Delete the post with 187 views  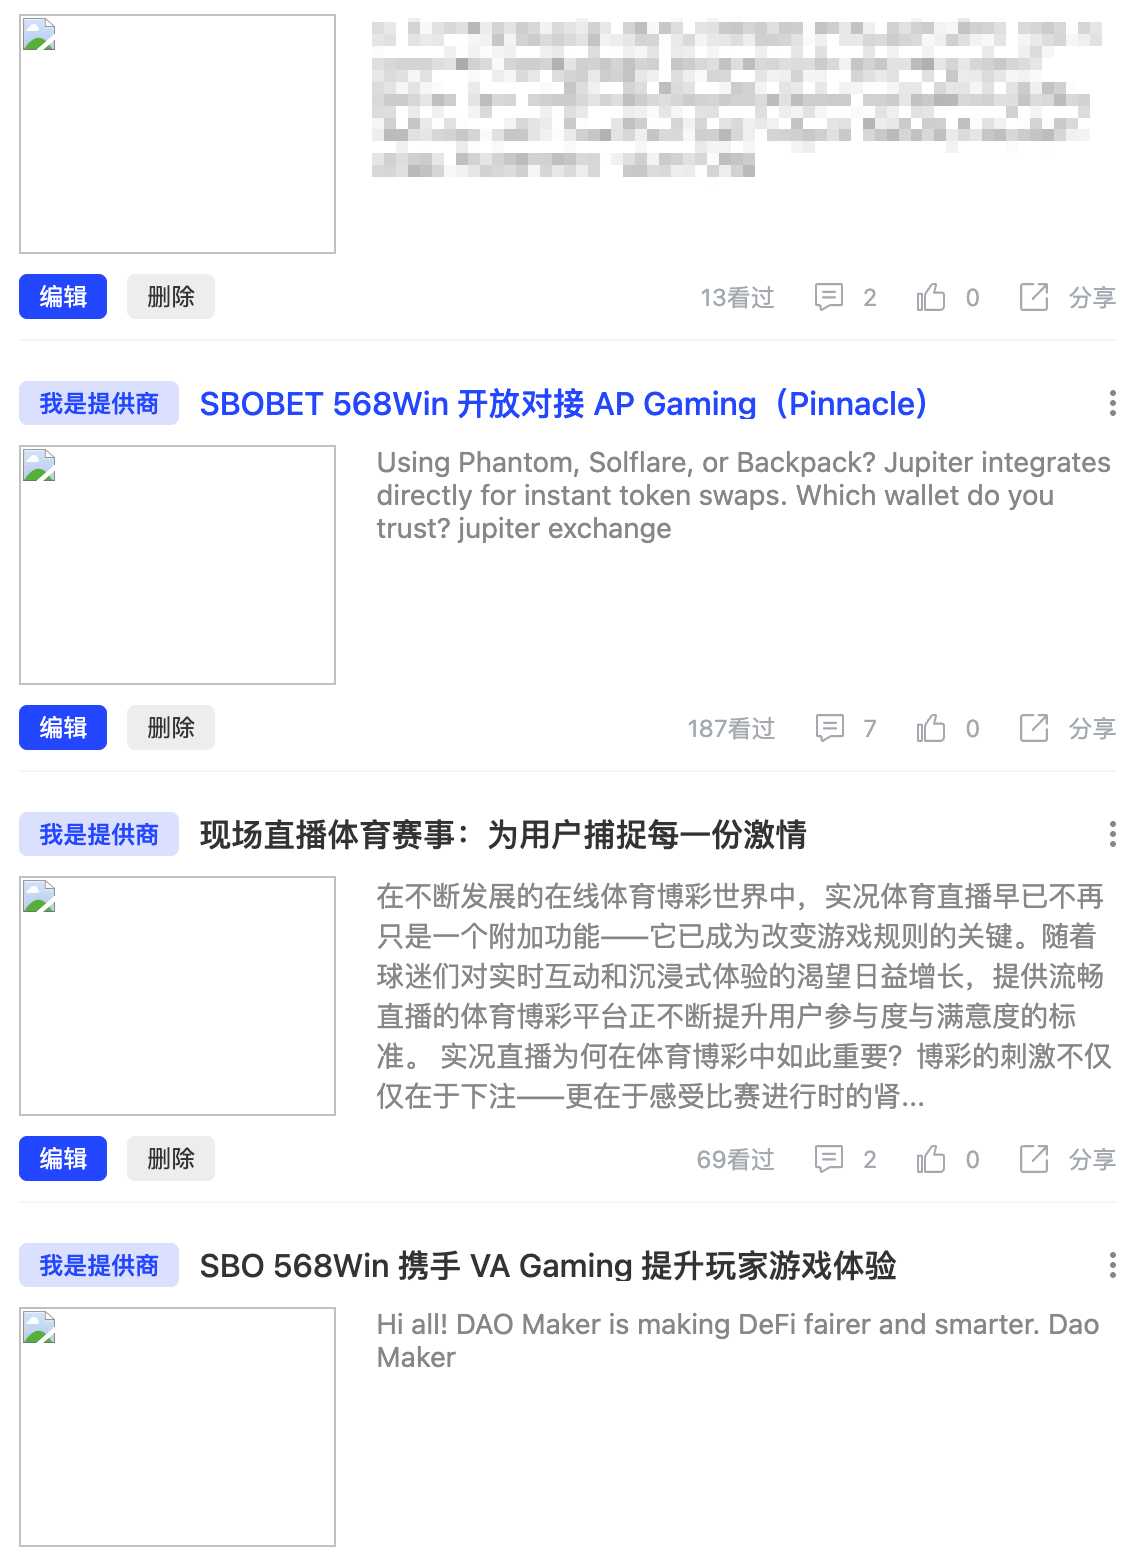point(171,728)
